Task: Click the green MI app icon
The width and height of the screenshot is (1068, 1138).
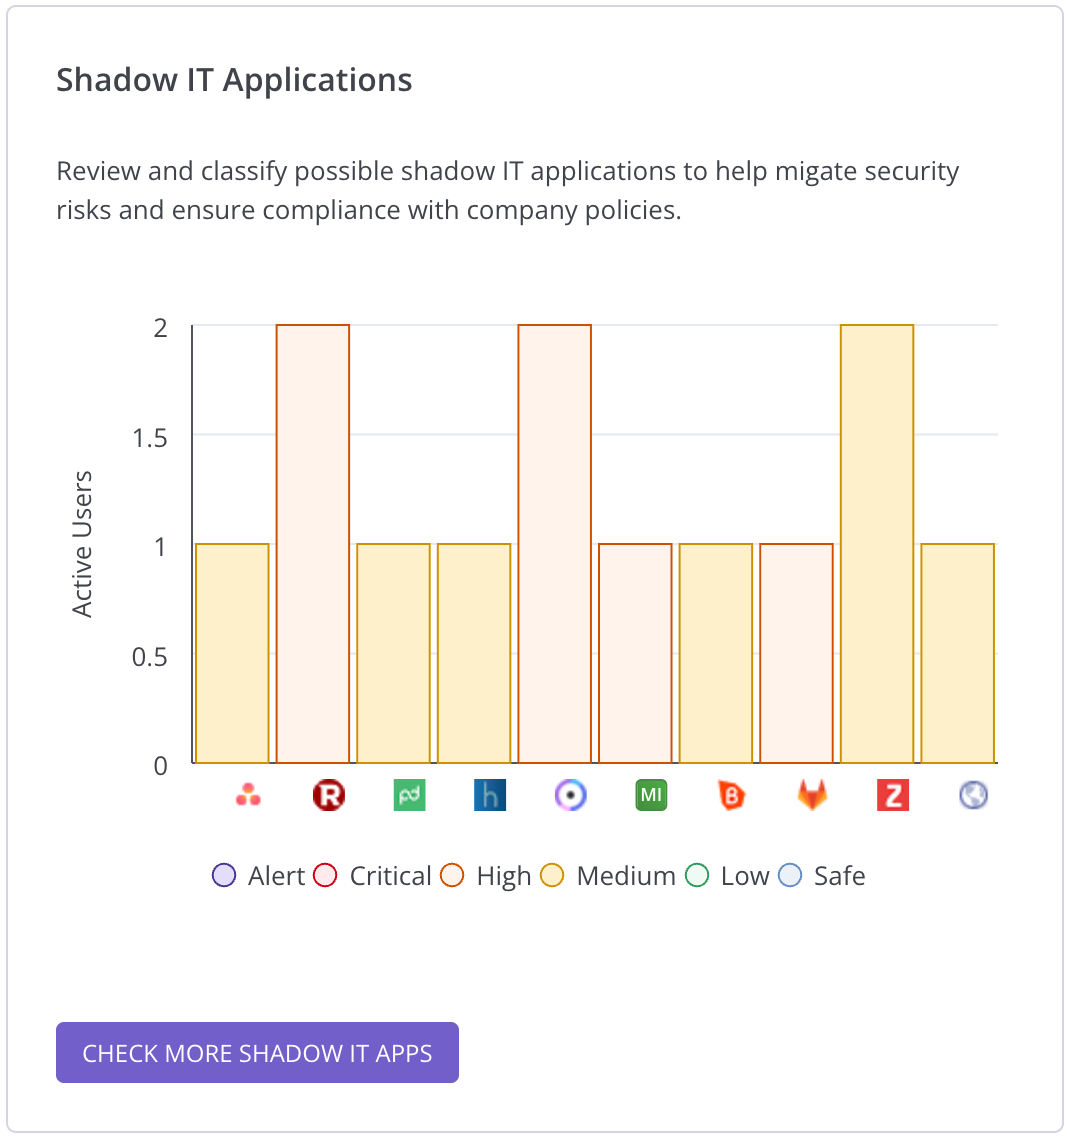Action: (x=651, y=796)
